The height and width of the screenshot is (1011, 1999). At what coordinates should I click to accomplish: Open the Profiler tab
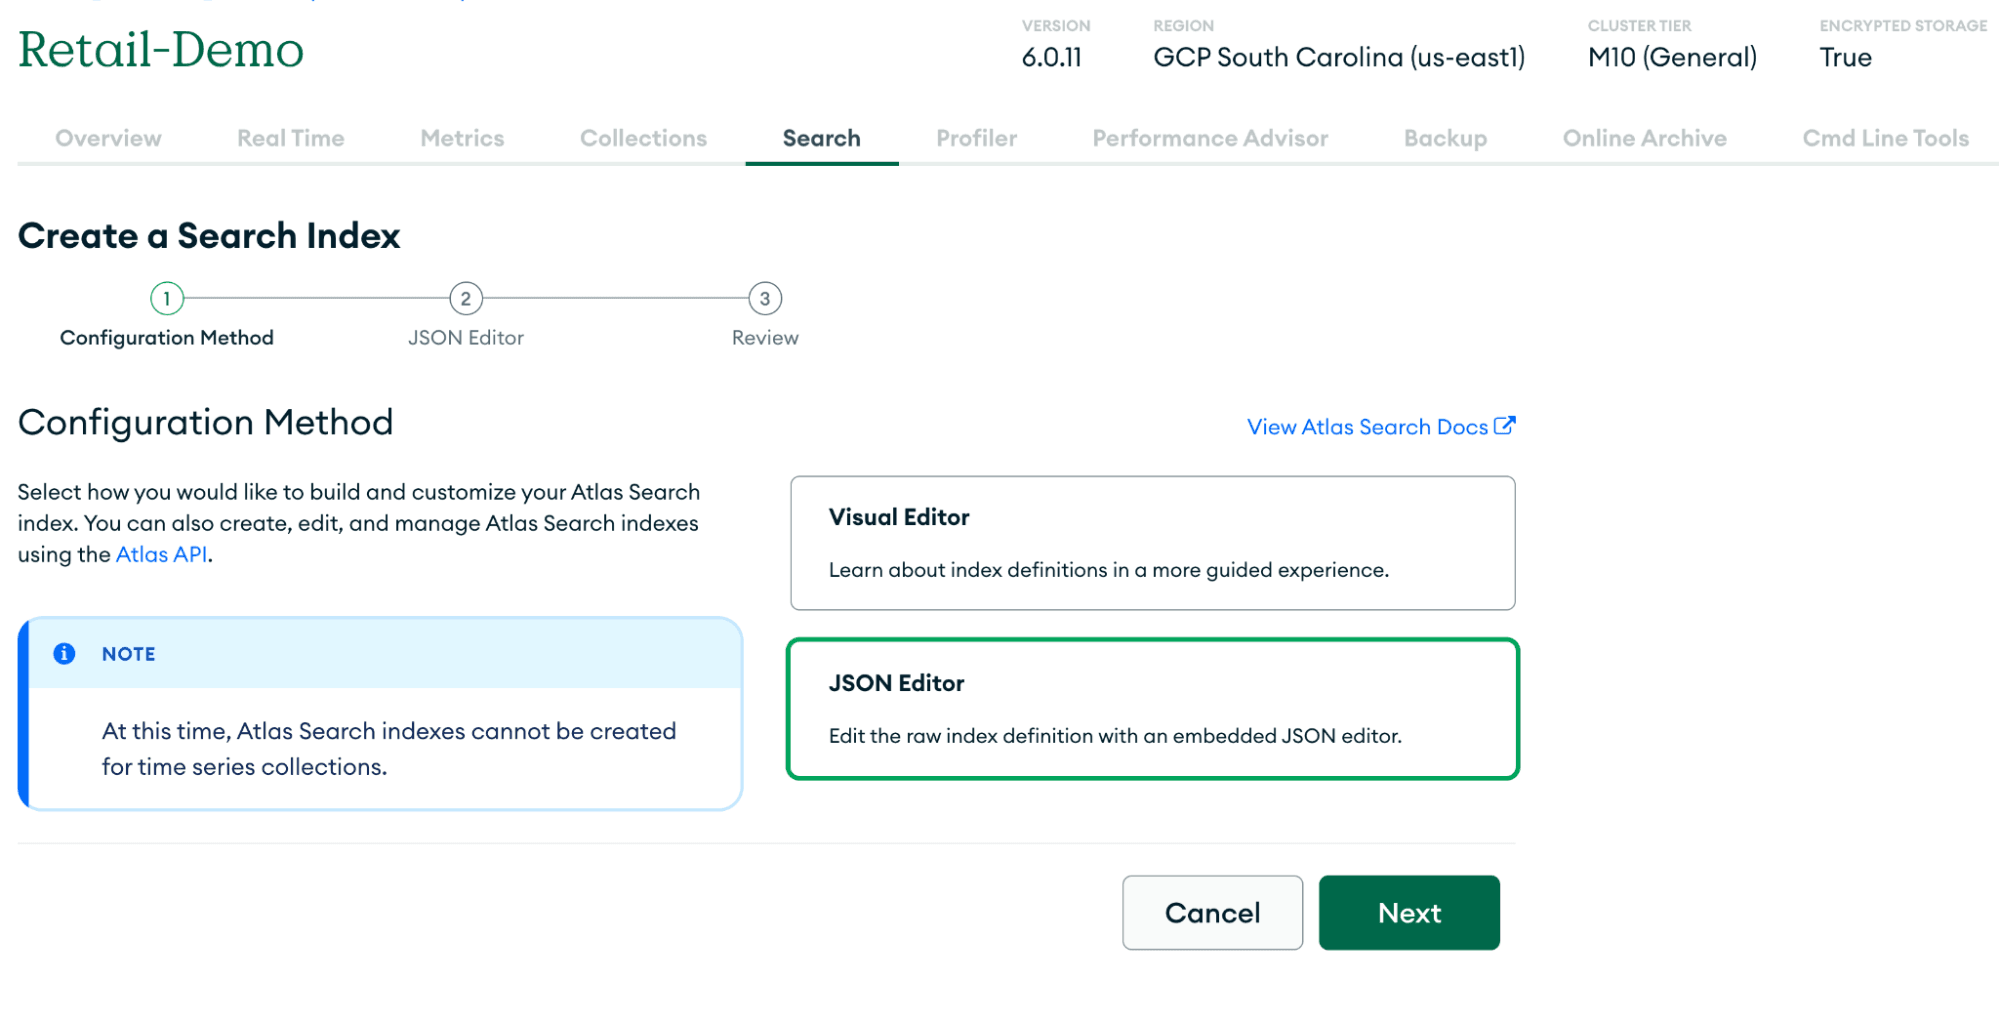tap(975, 138)
